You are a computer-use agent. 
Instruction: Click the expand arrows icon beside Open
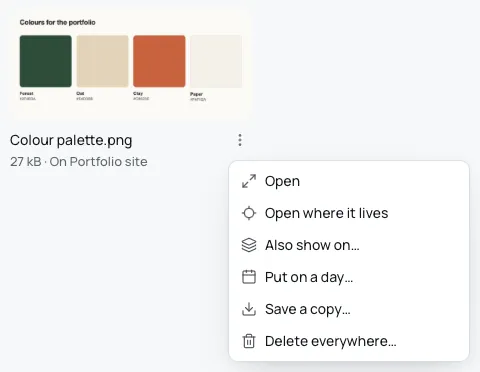[249, 181]
